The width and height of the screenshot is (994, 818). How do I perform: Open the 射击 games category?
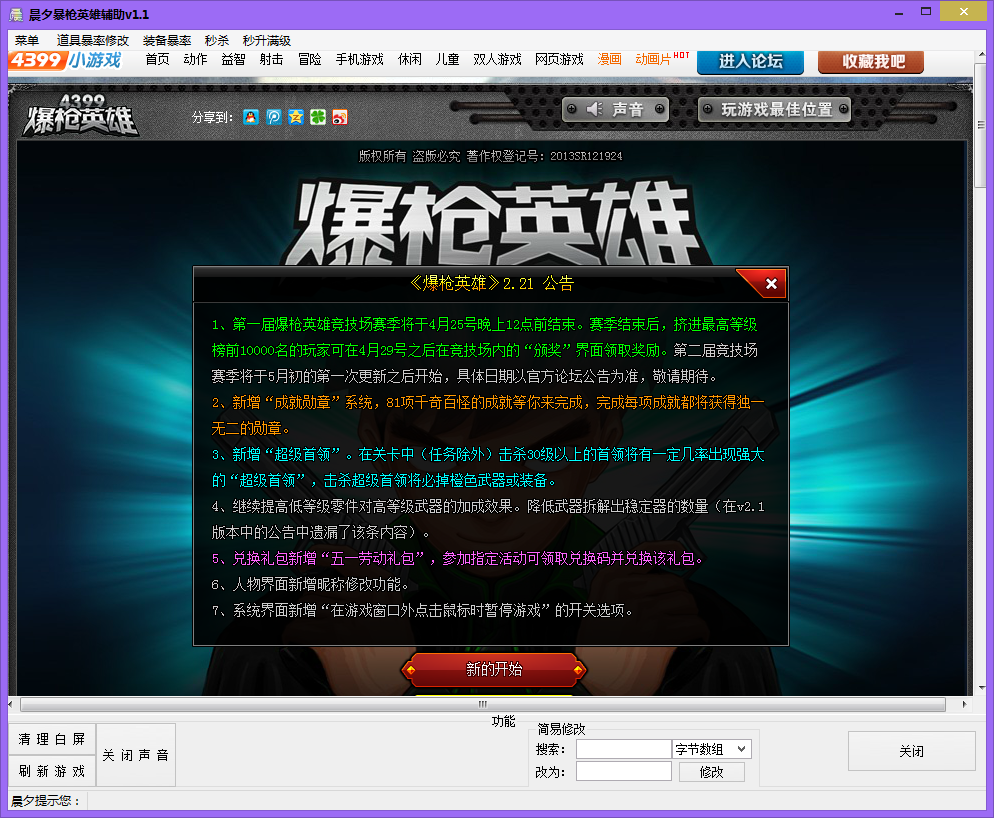[271, 60]
